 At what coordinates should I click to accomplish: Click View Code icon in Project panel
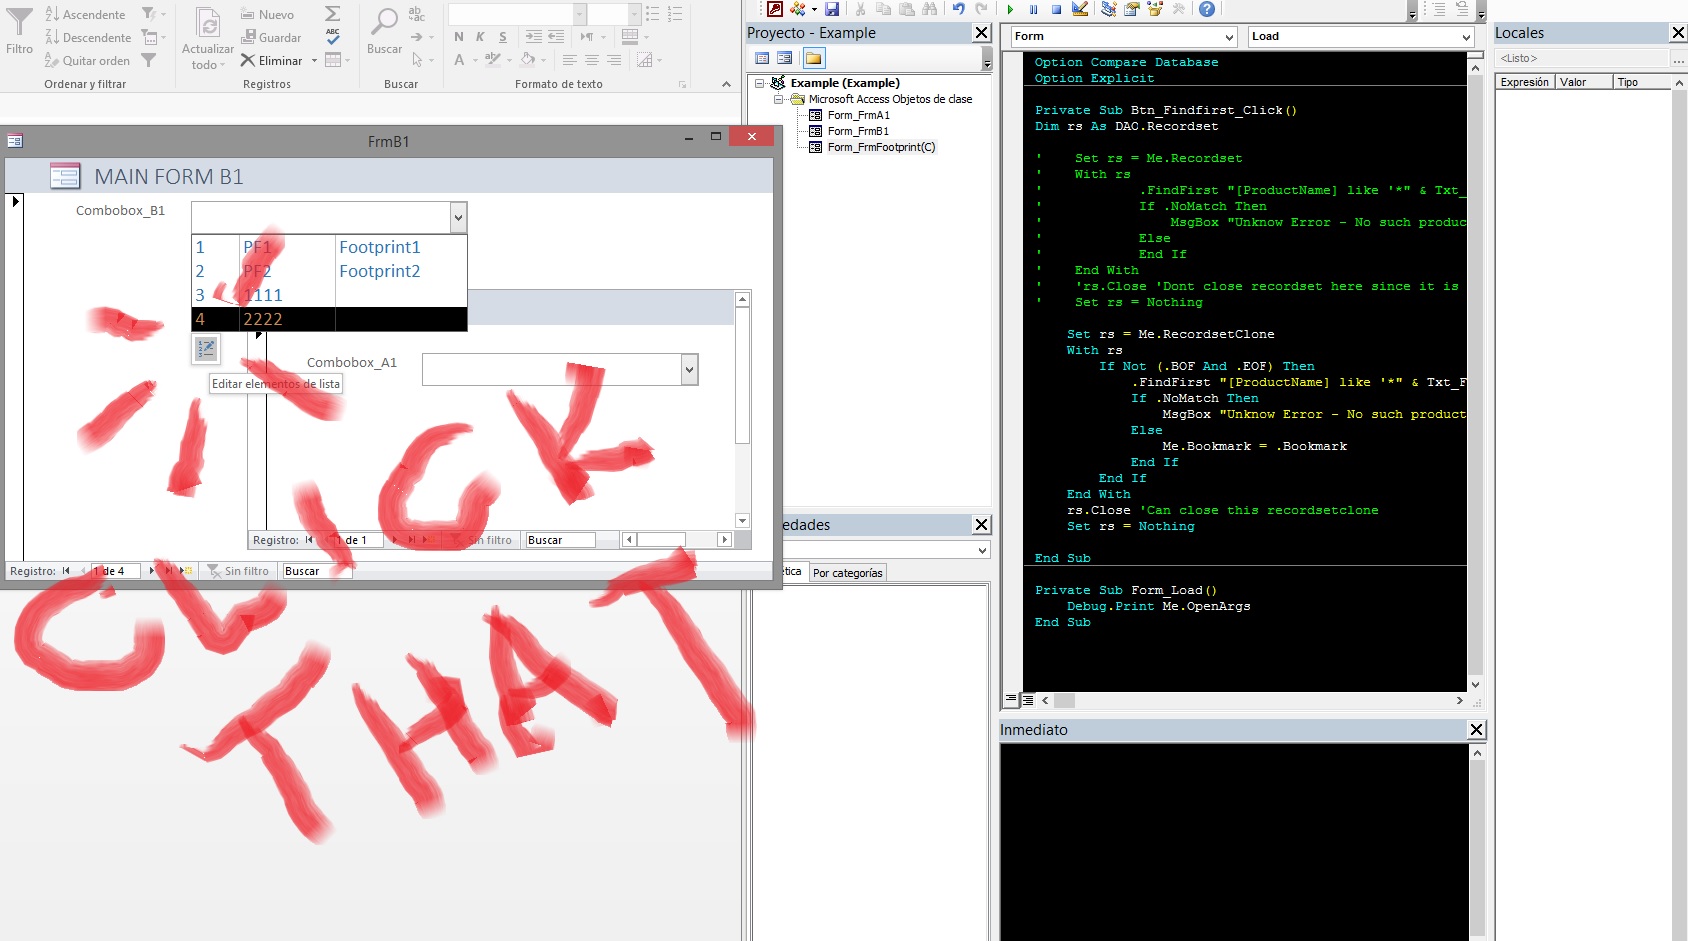[762, 58]
